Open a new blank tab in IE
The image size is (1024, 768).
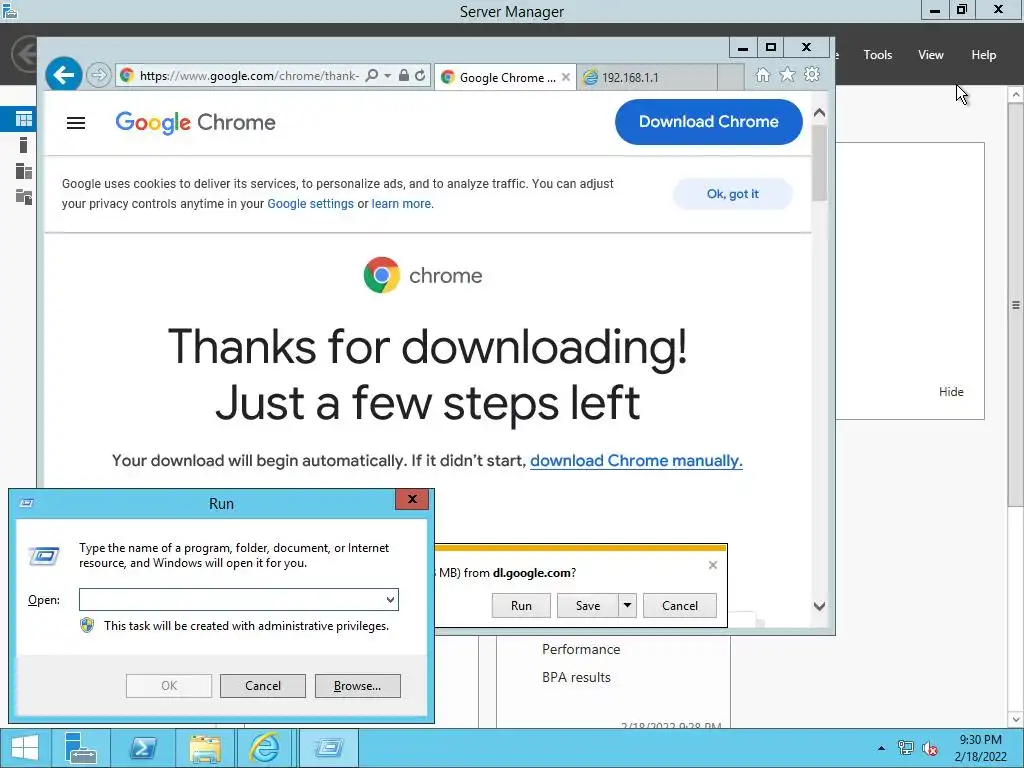pyautogui.click(x=730, y=77)
